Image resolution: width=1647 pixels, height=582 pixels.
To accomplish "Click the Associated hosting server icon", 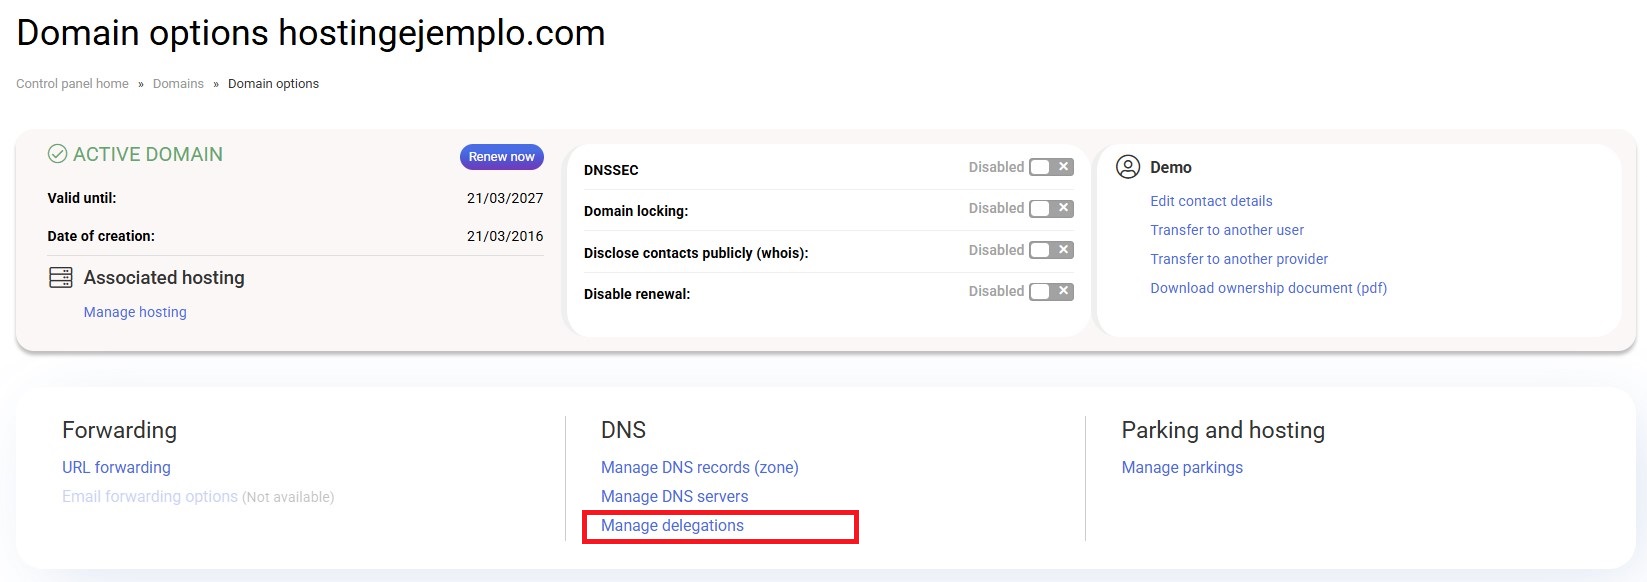I will click(x=61, y=278).
